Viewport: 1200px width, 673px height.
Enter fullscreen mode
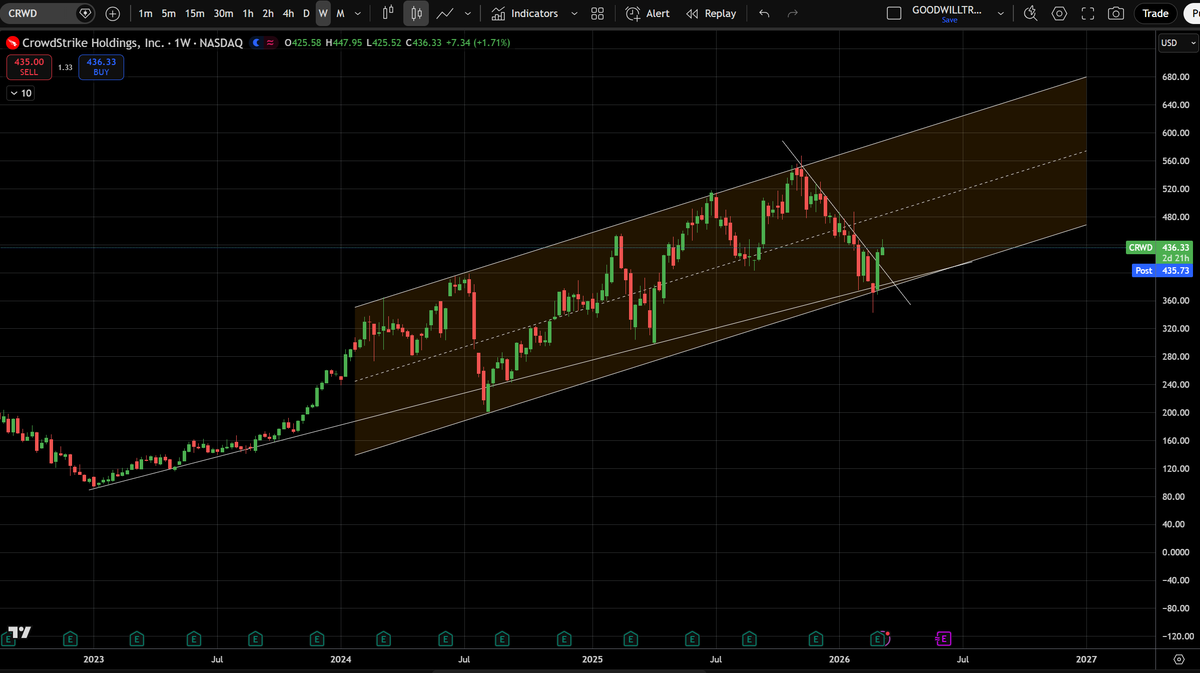(x=1088, y=13)
